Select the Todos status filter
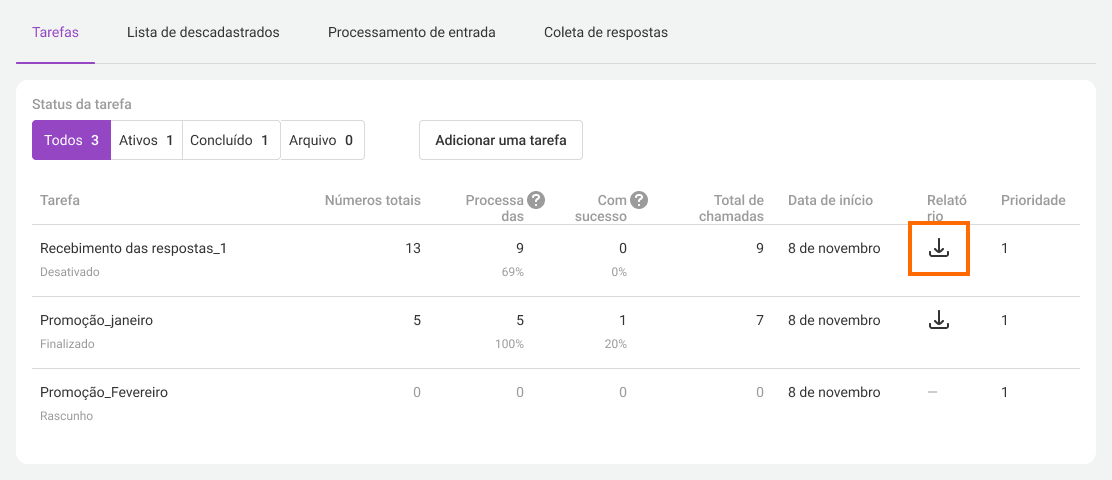 tap(72, 140)
